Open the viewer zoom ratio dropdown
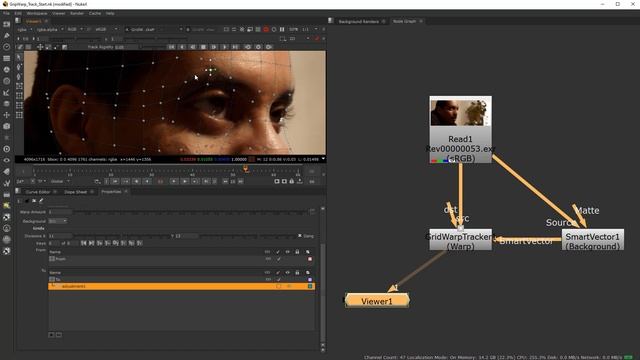This screenshot has height=360, width=640. click(309, 29)
